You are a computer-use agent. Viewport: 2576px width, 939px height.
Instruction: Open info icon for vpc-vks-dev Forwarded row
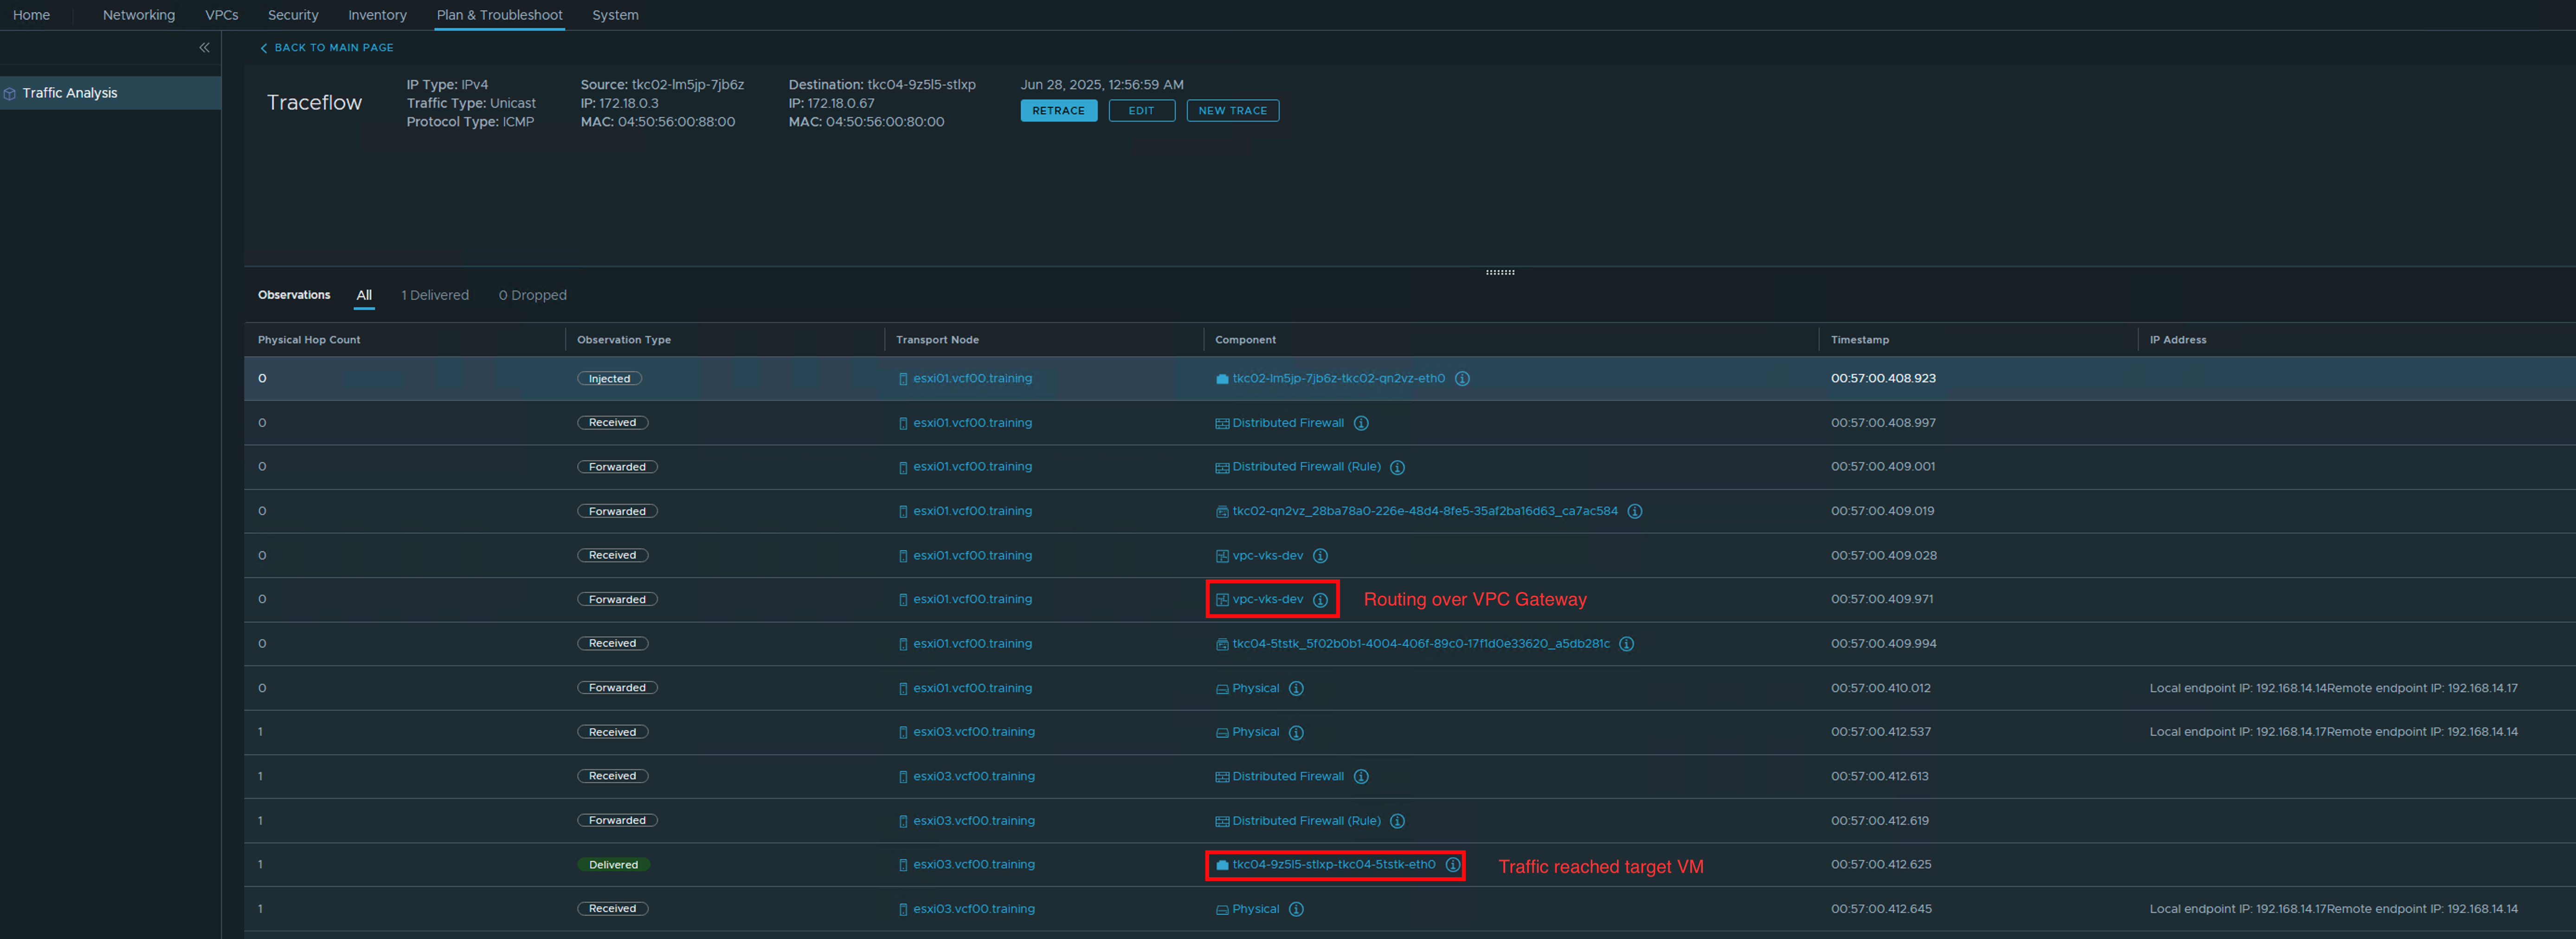coord(1320,600)
